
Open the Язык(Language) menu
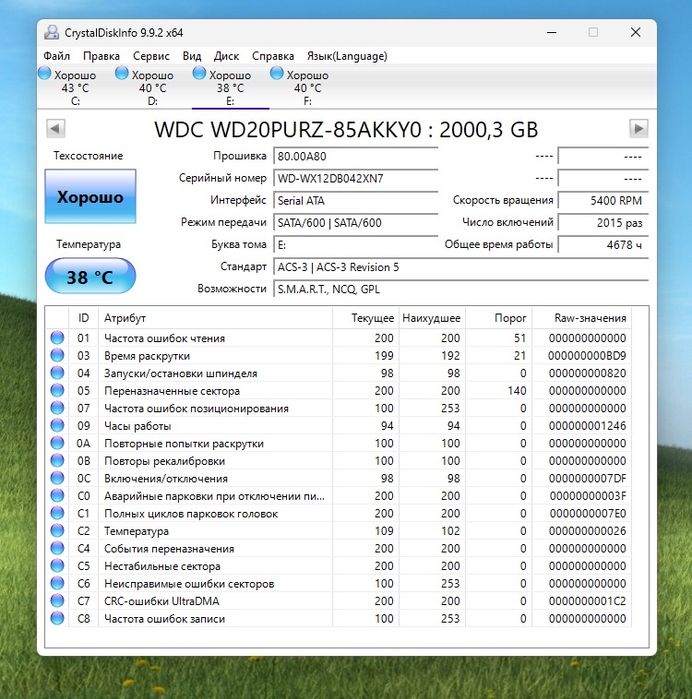point(347,56)
